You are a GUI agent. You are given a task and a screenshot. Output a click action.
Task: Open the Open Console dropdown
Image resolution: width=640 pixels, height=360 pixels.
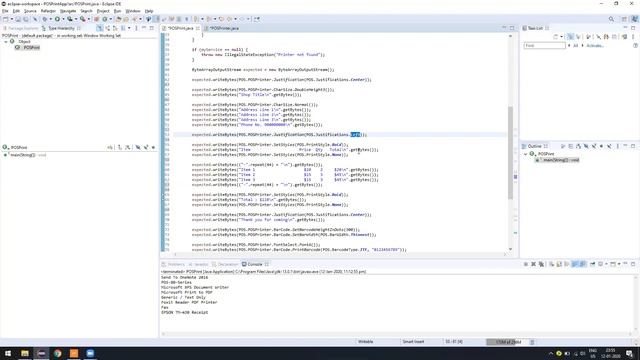click(x=619, y=264)
